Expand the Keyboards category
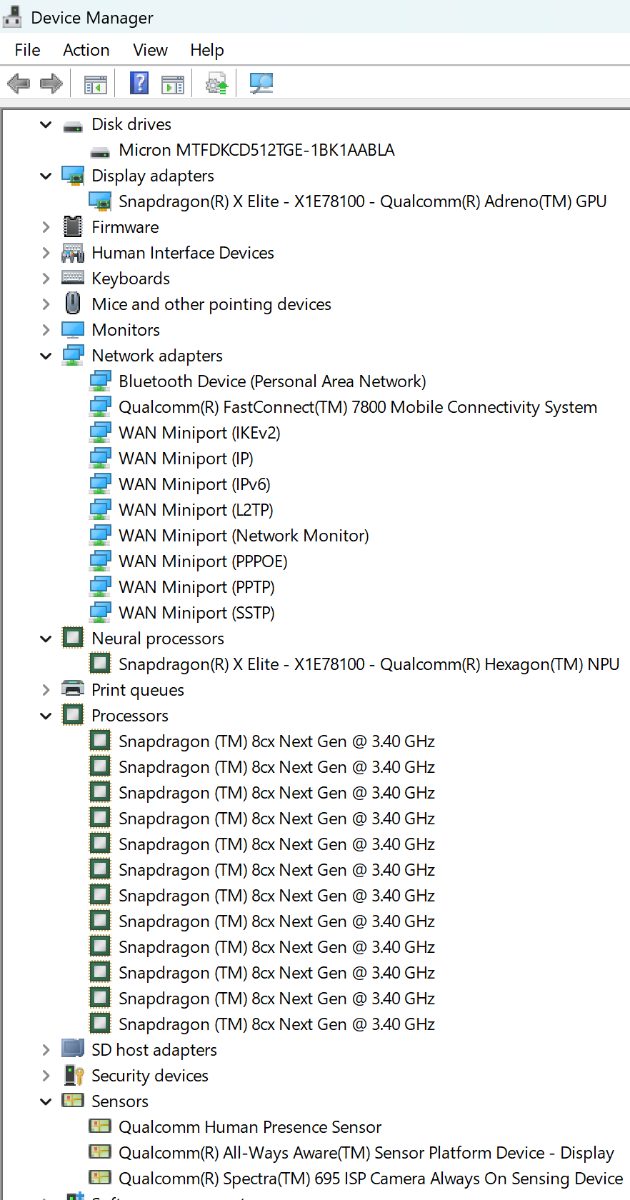630x1200 pixels. (46, 279)
